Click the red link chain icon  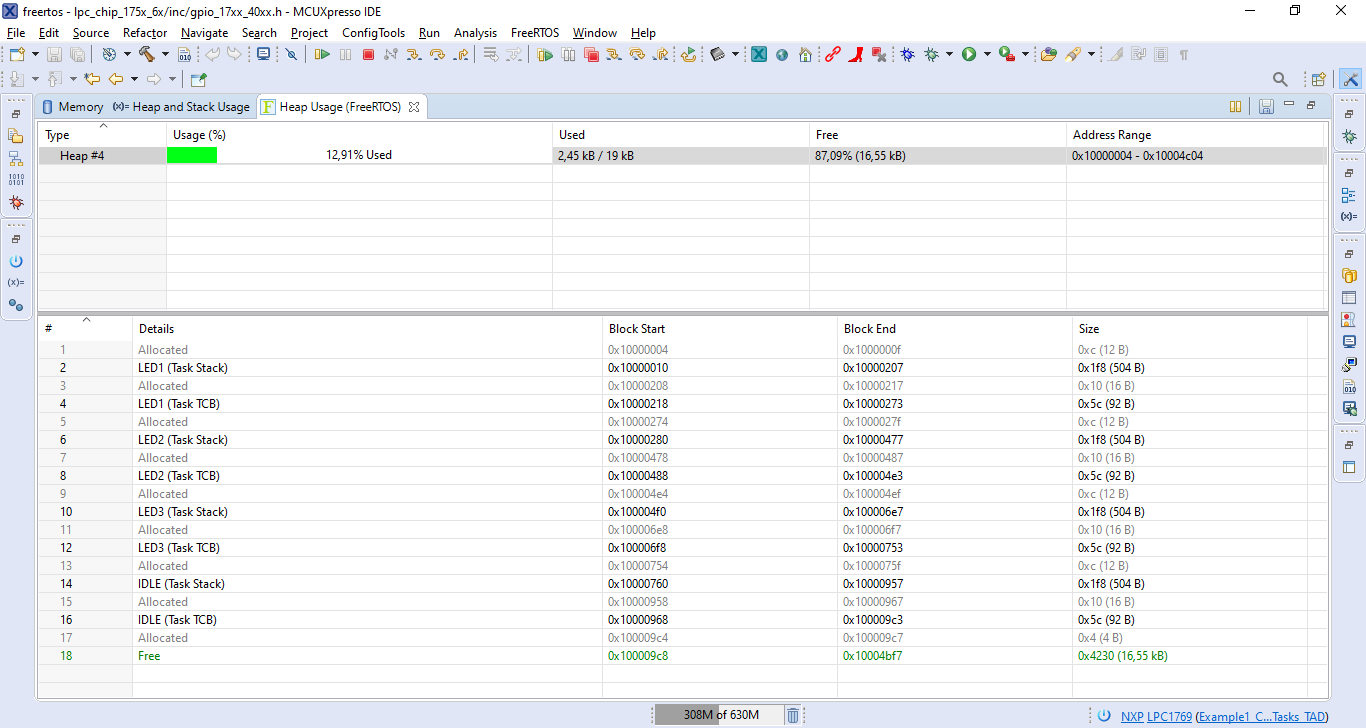coord(832,54)
